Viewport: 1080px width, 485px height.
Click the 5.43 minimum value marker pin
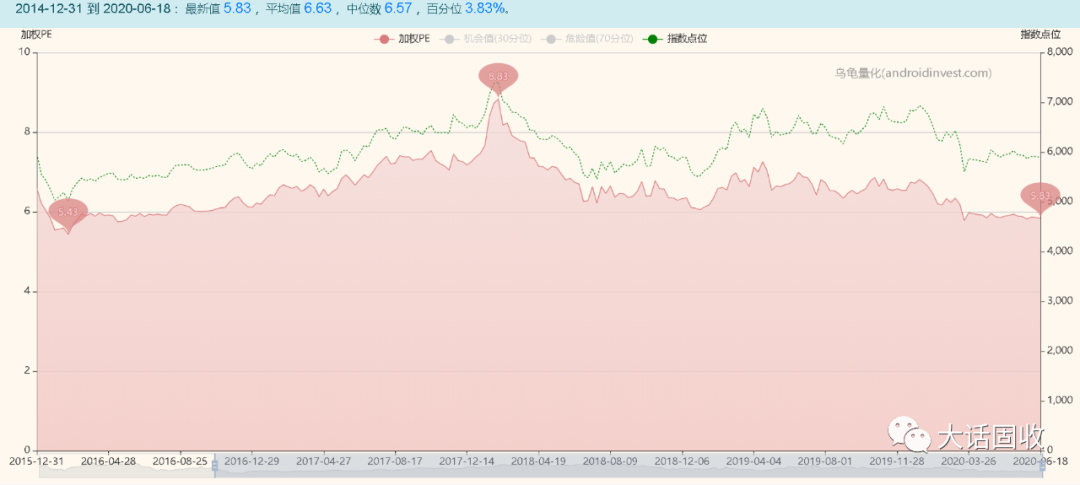tap(68, 211)
